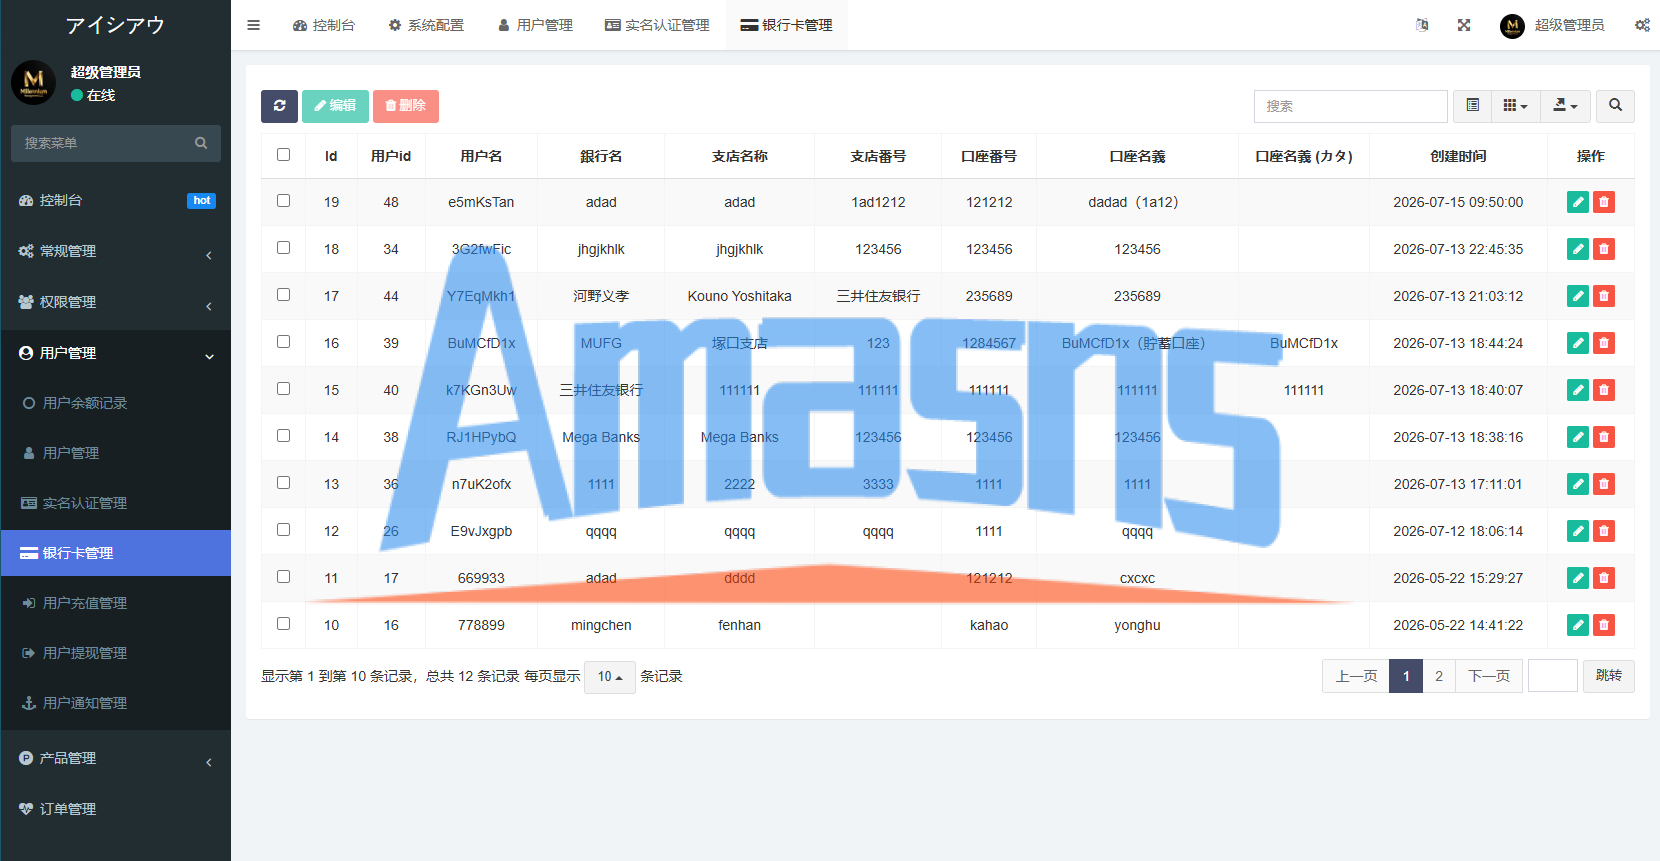The height and width of the screenshot is (861, 1660).
Task: Click the page number jump input box
Action: [x=1553, y=676]
